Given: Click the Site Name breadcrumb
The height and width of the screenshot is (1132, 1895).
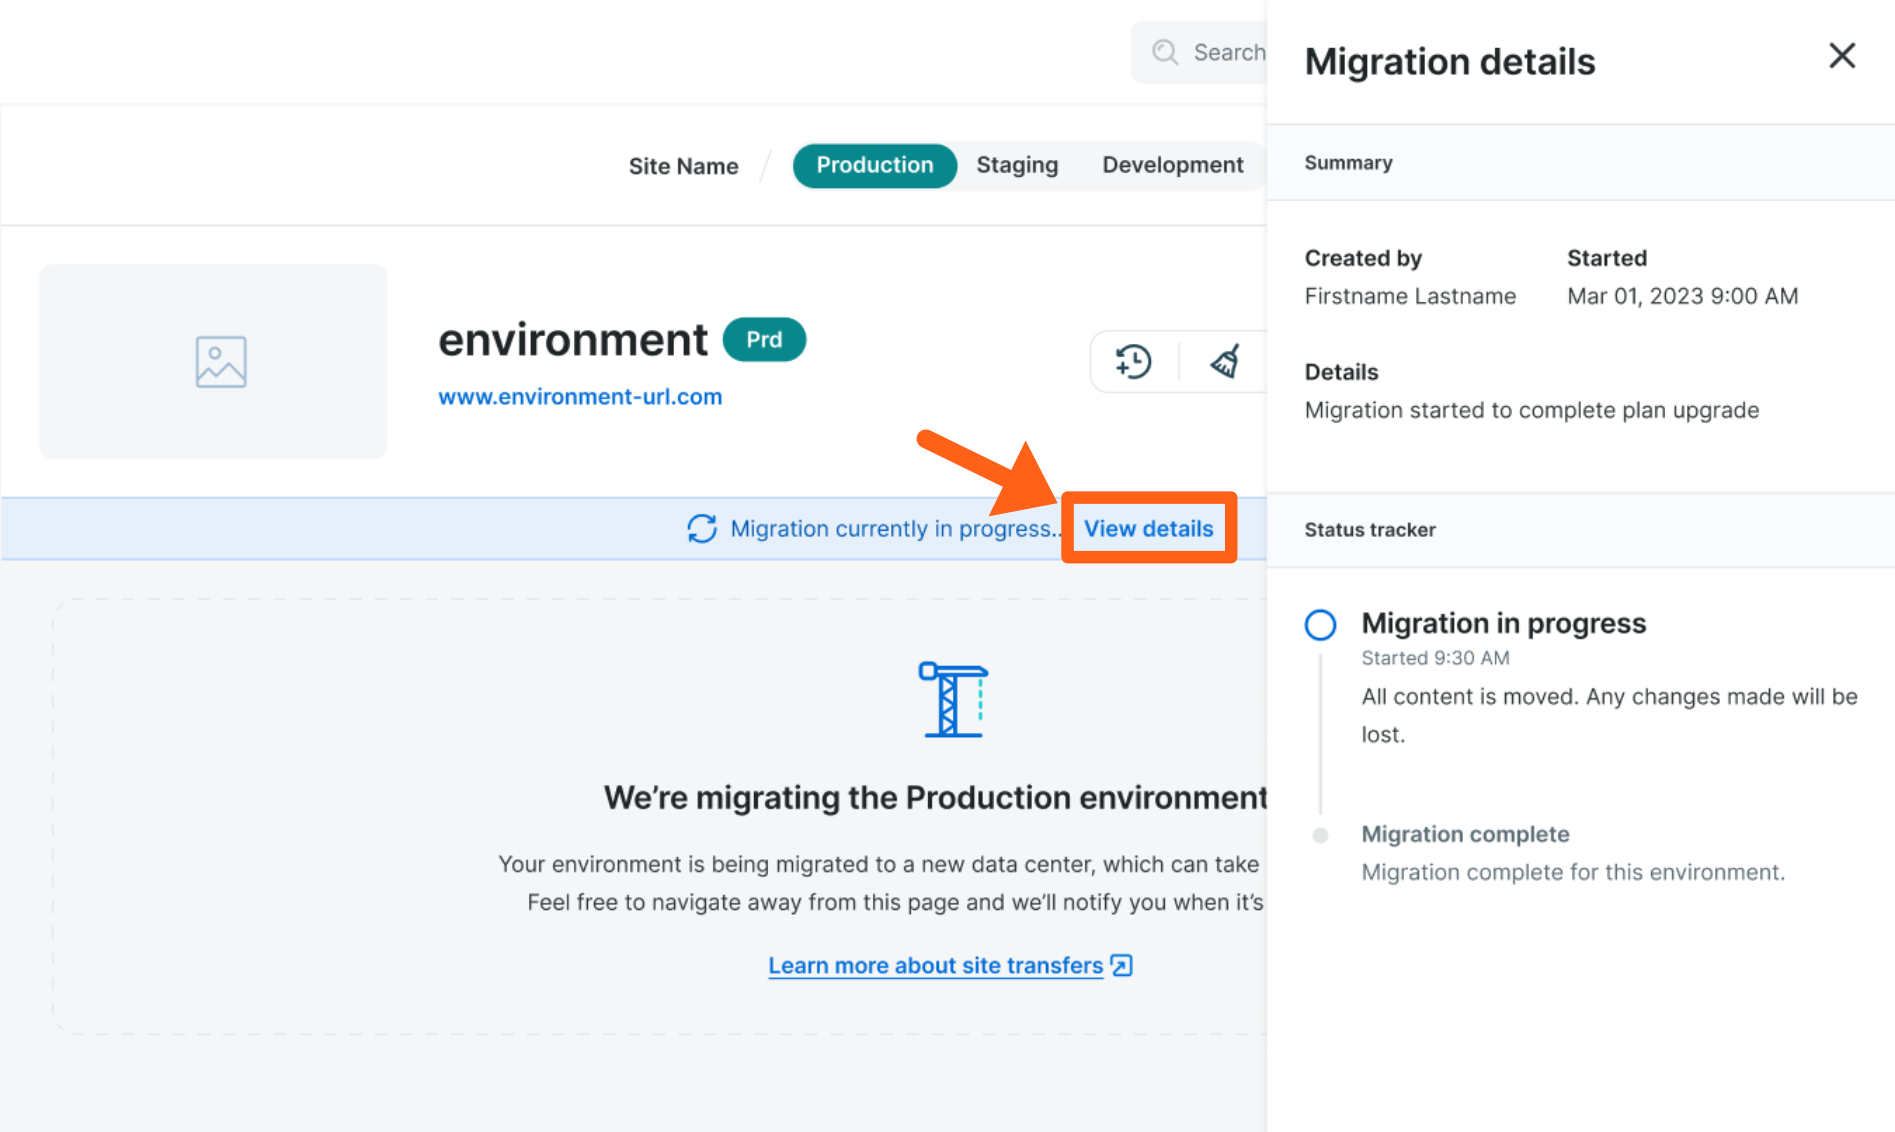Looking at the screenshot, I should click(x=683, y=167).
